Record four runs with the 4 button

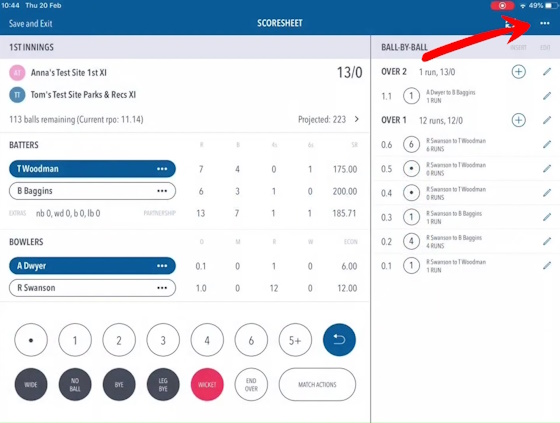point(207,340)
